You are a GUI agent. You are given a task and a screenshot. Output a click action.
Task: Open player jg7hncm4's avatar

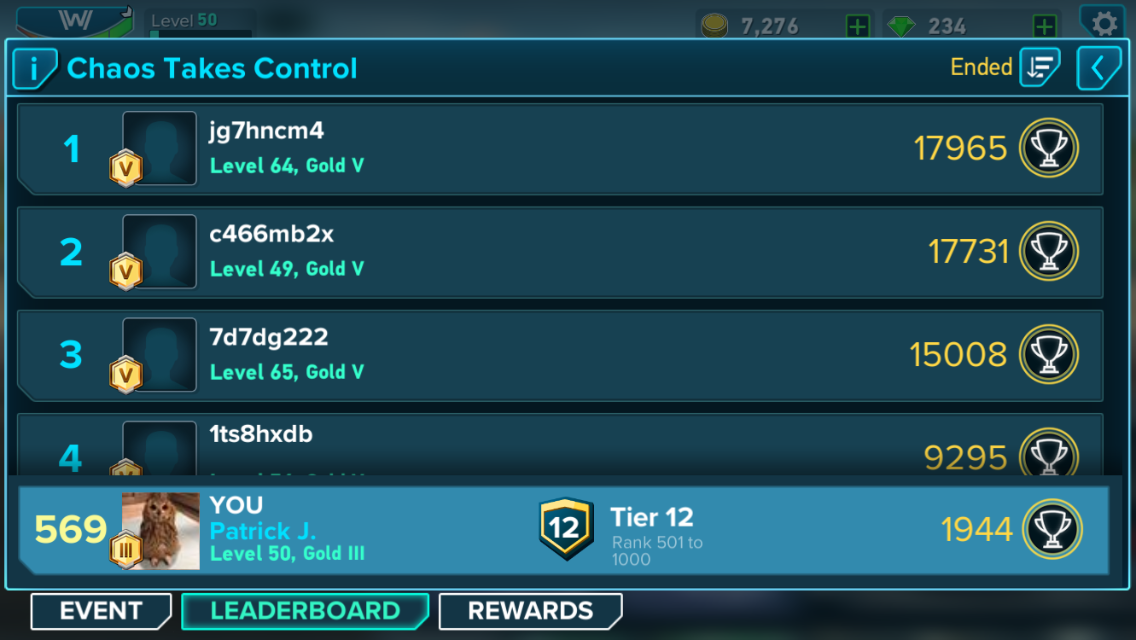click(x=159, y=148)
